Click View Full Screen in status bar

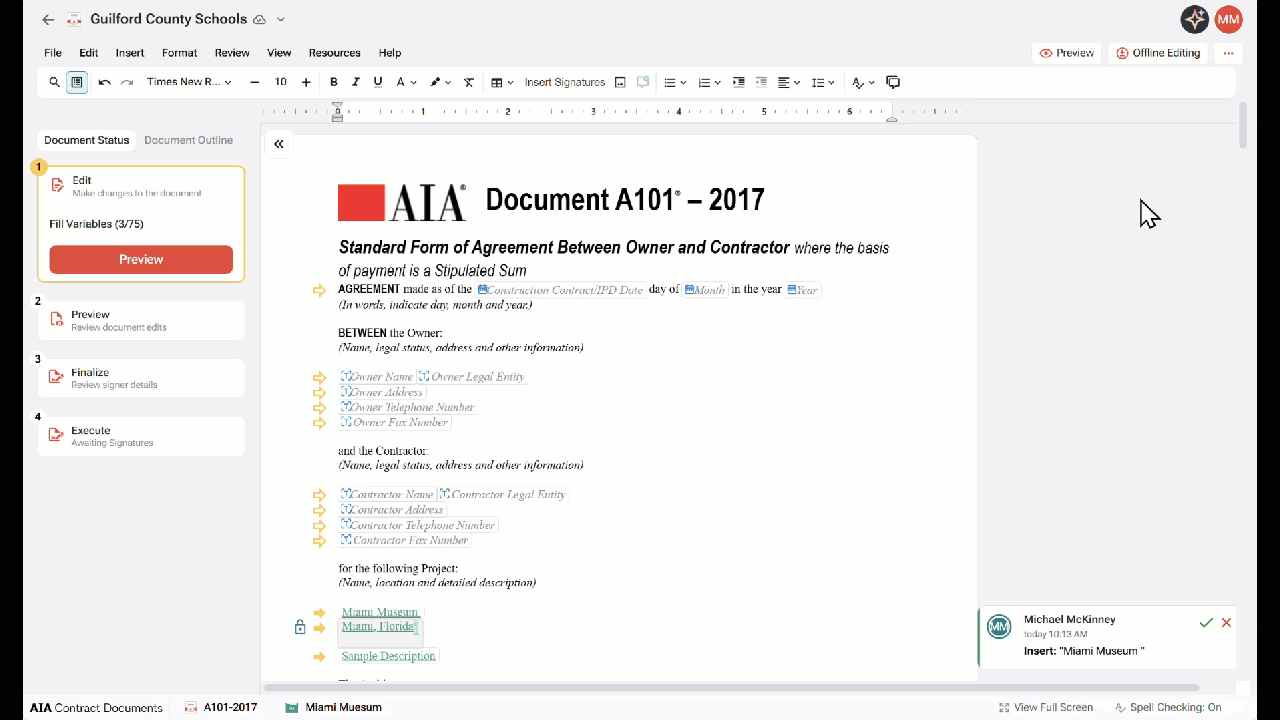coord(1045,707)
